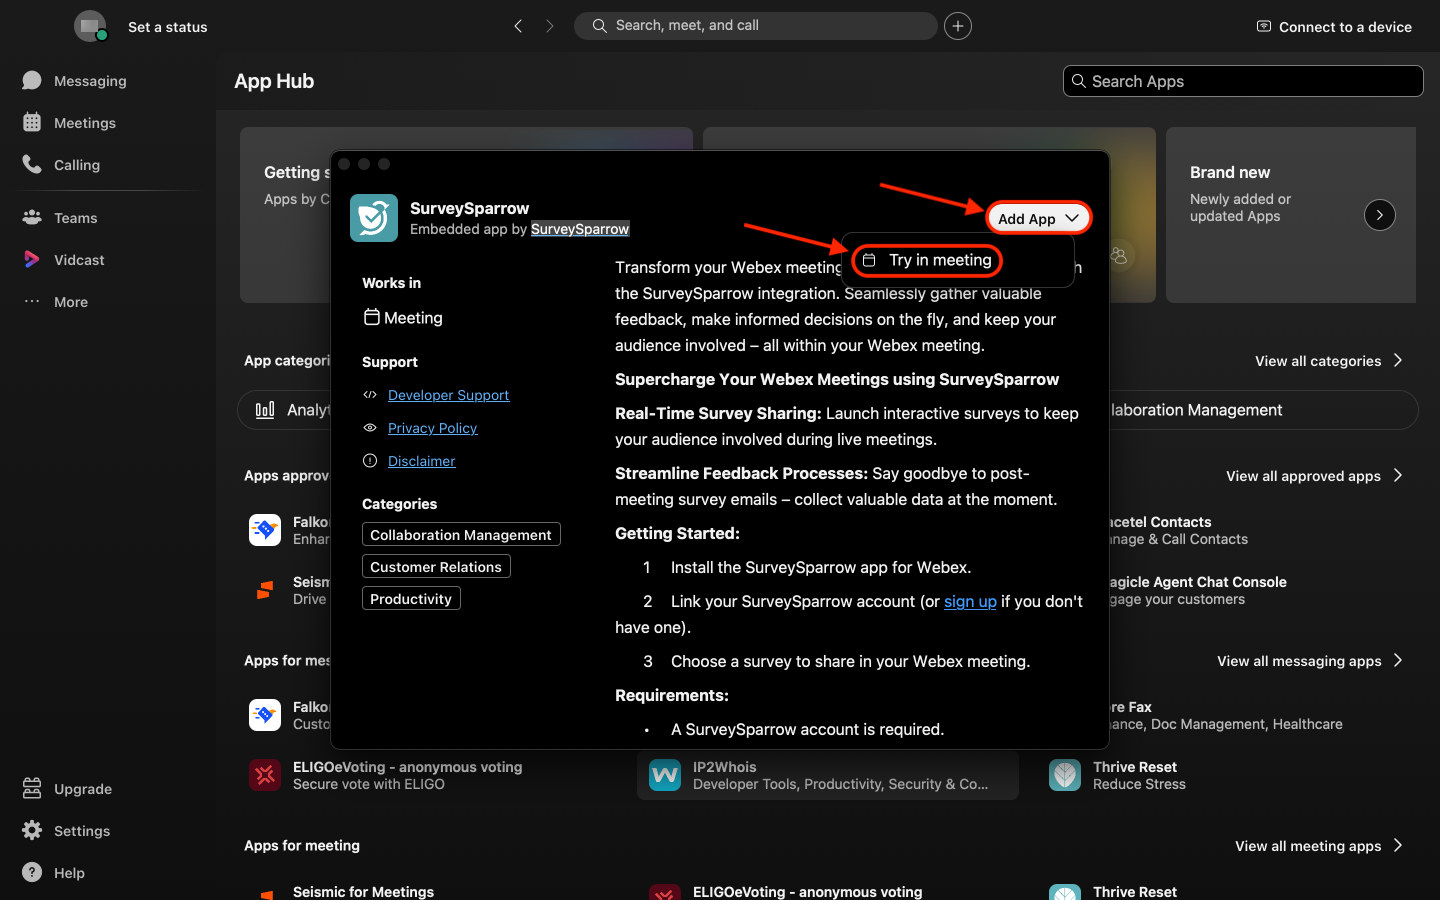Expand View all messaging apps chevron

[1398, 661]
